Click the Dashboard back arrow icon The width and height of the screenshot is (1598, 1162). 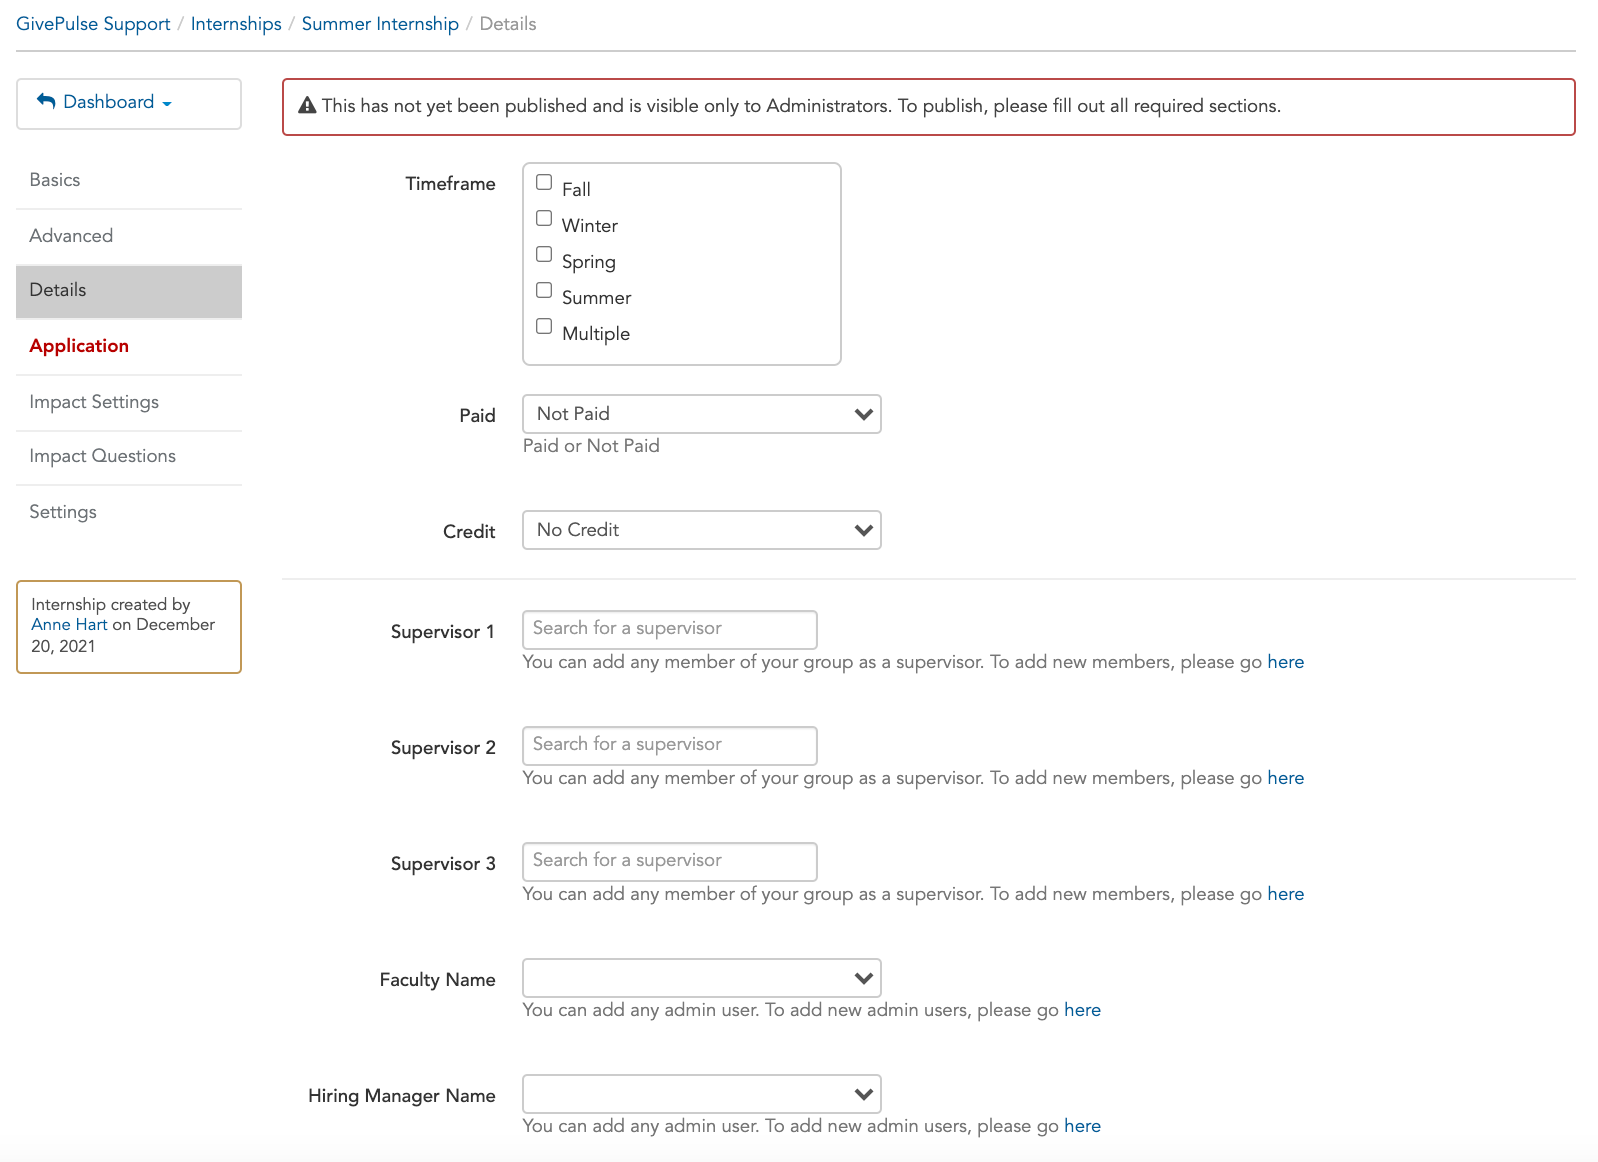tap(46, 101)
